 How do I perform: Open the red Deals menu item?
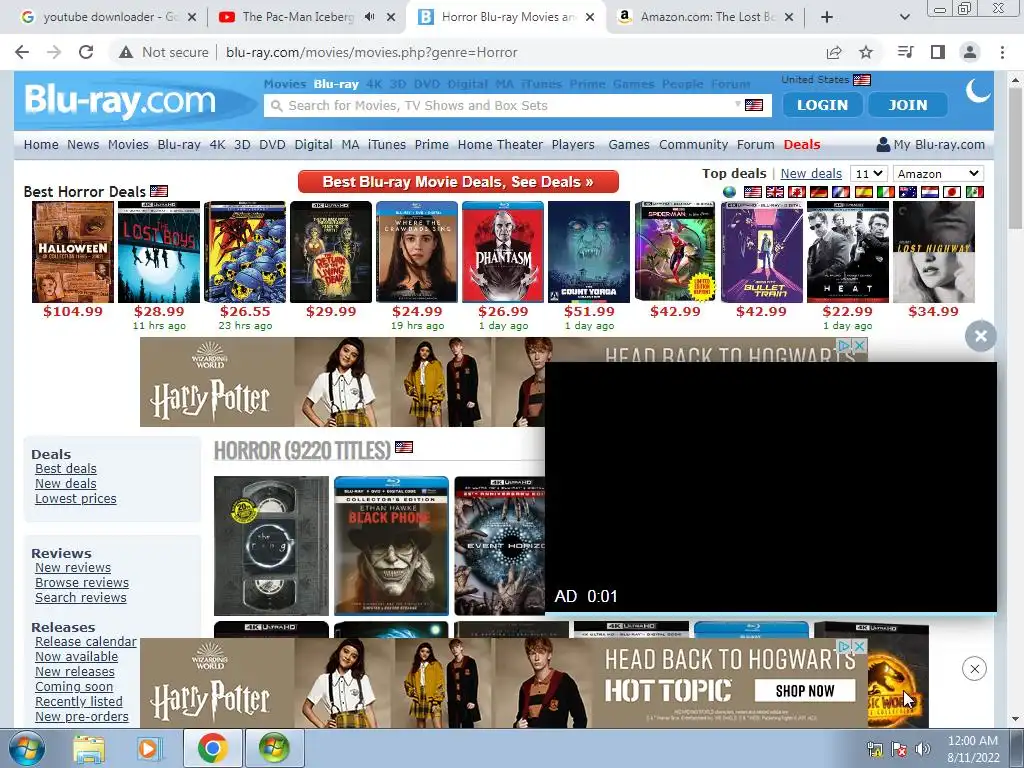(802, 144)
